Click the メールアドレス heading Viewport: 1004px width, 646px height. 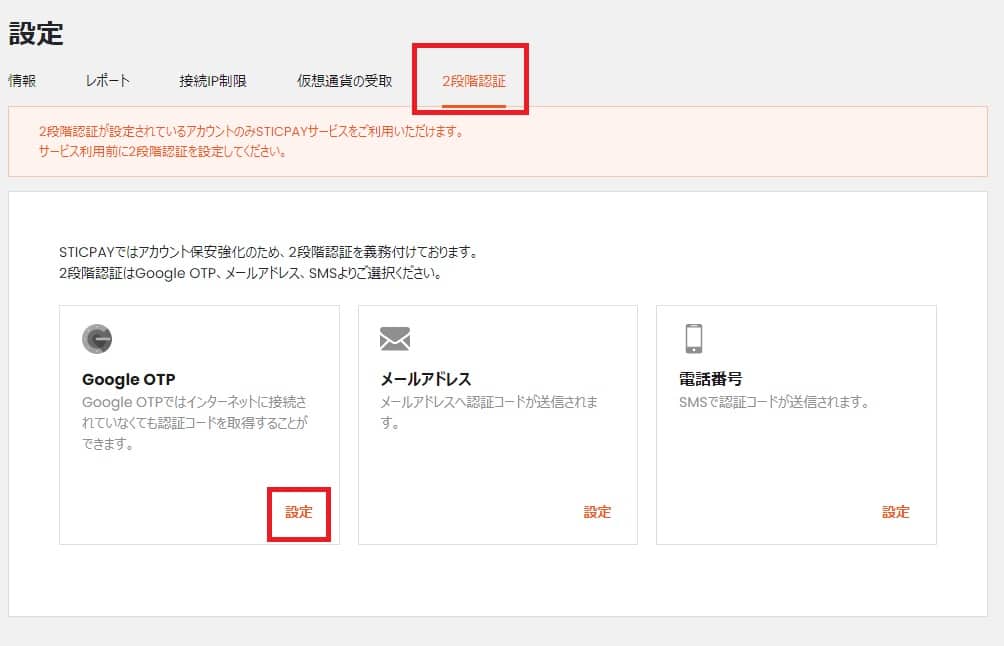(426, 379)
